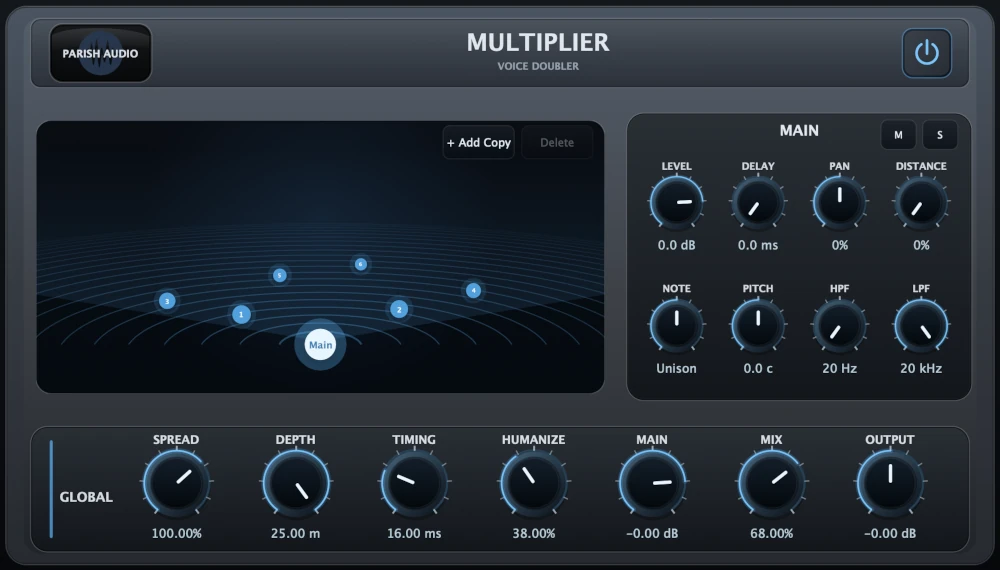Solo the Main voice with S button
1000x570 pixels.
tap(939, 135)
